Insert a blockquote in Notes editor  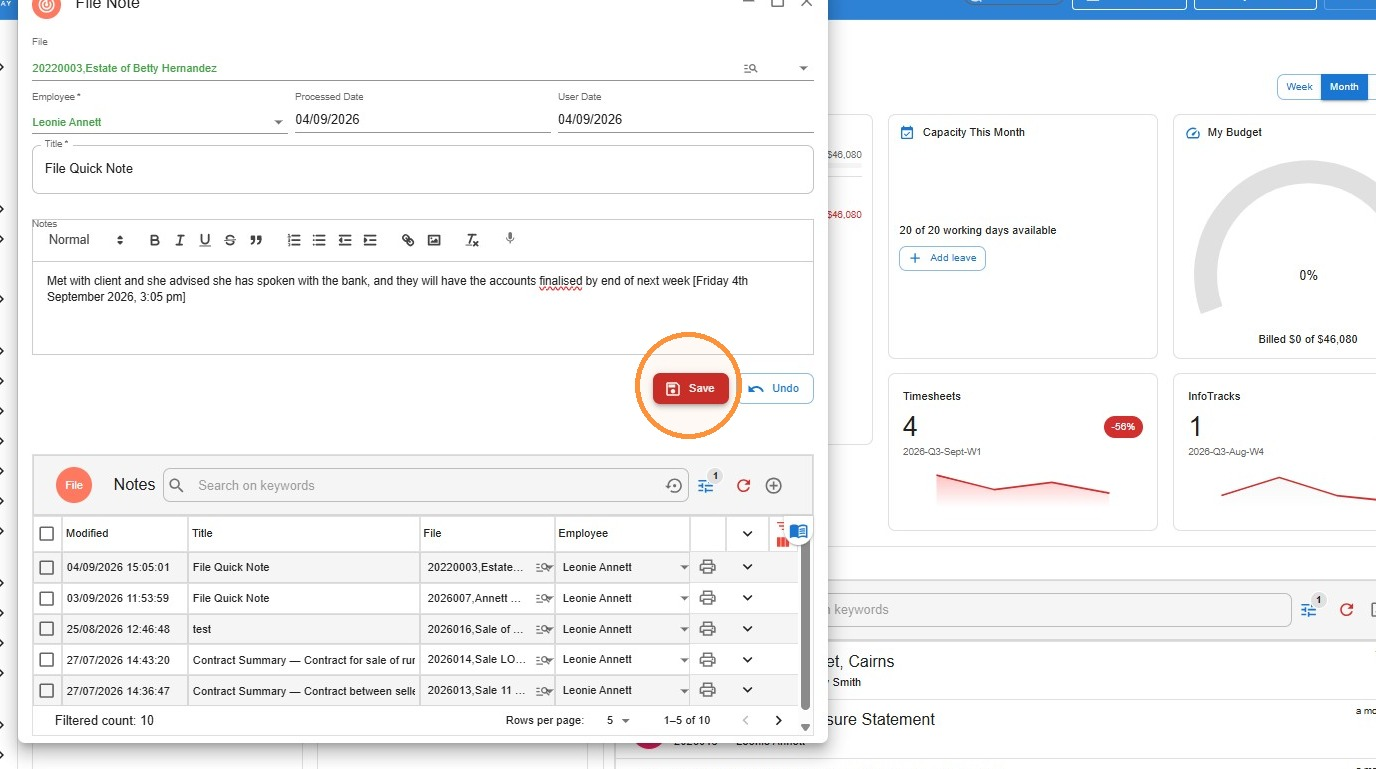pyautogui.click(x=256, y=240)
